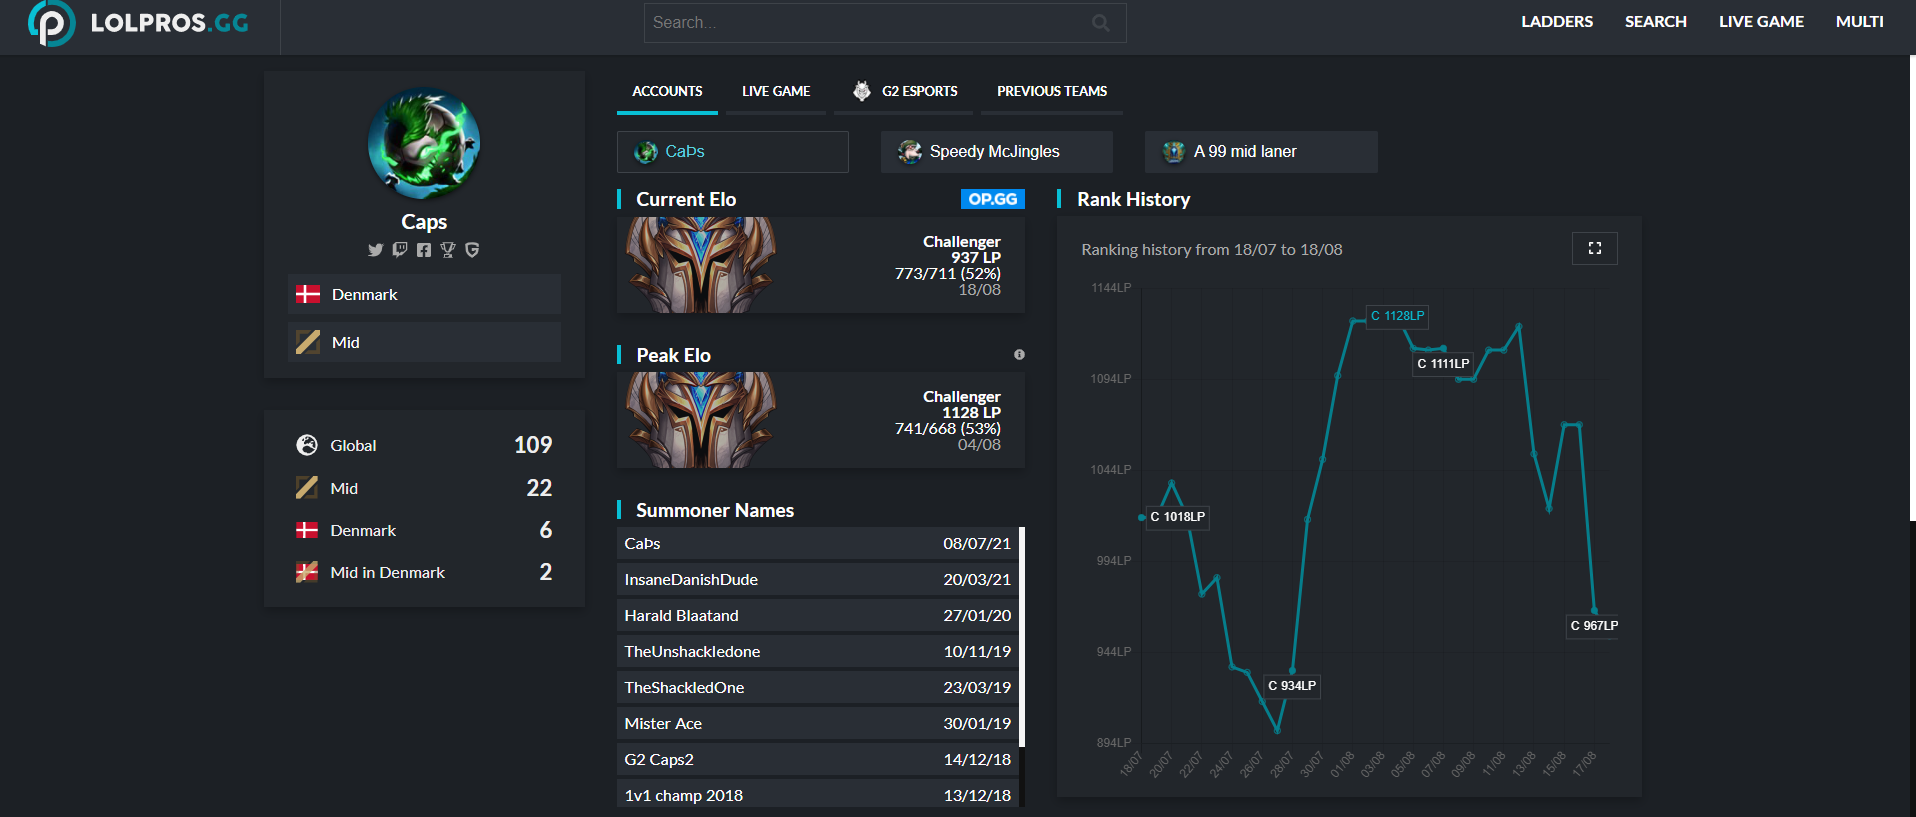1916x817 pixels.
Task: Open the LIVE GAME tab under profile
Action: (776, 91)
